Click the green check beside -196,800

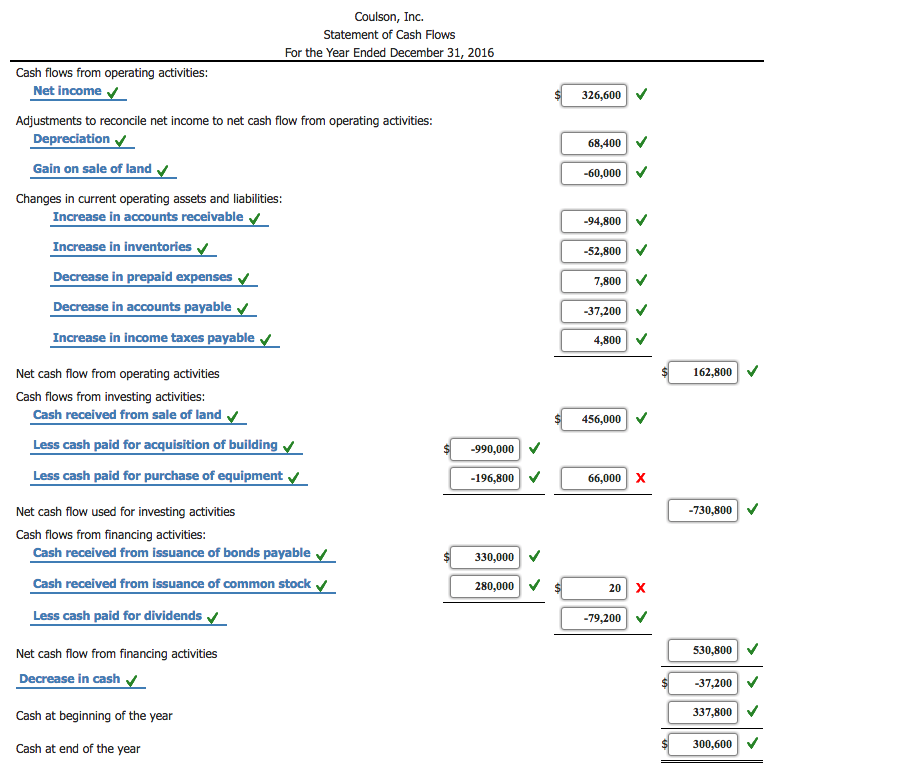point(534,477)
